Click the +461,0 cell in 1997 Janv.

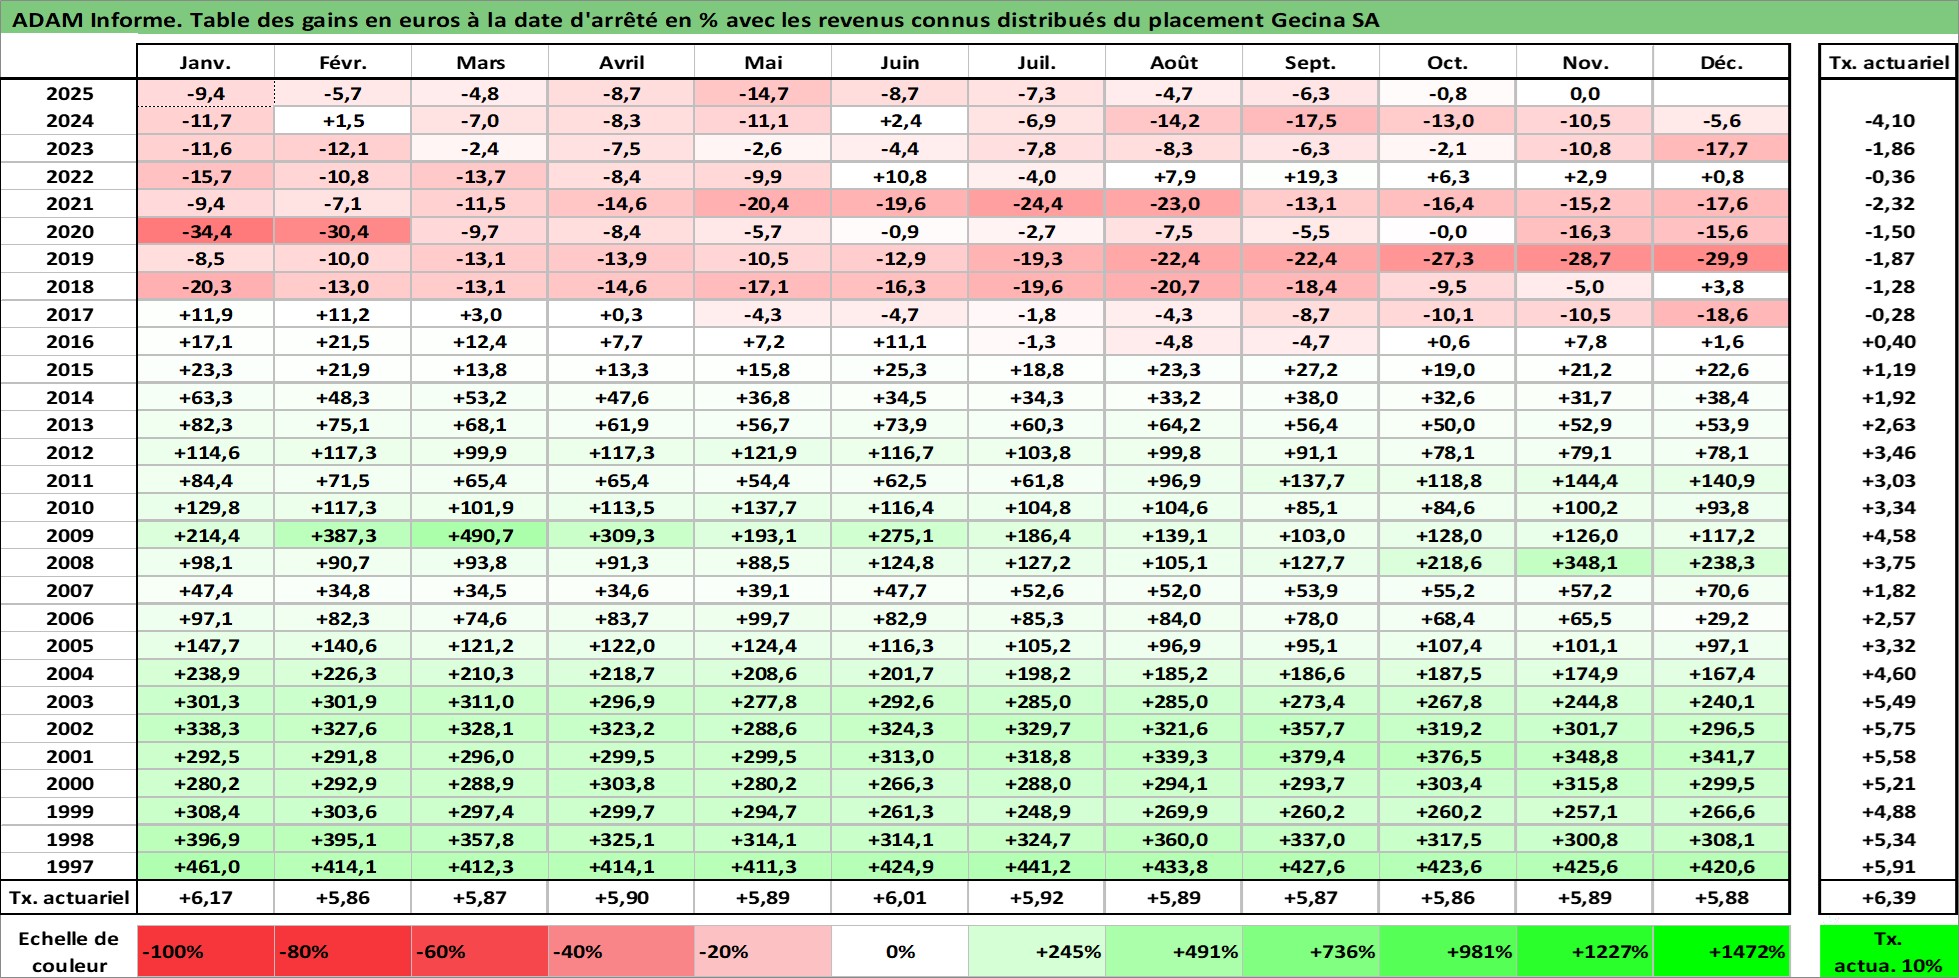[x=205, y=867]
